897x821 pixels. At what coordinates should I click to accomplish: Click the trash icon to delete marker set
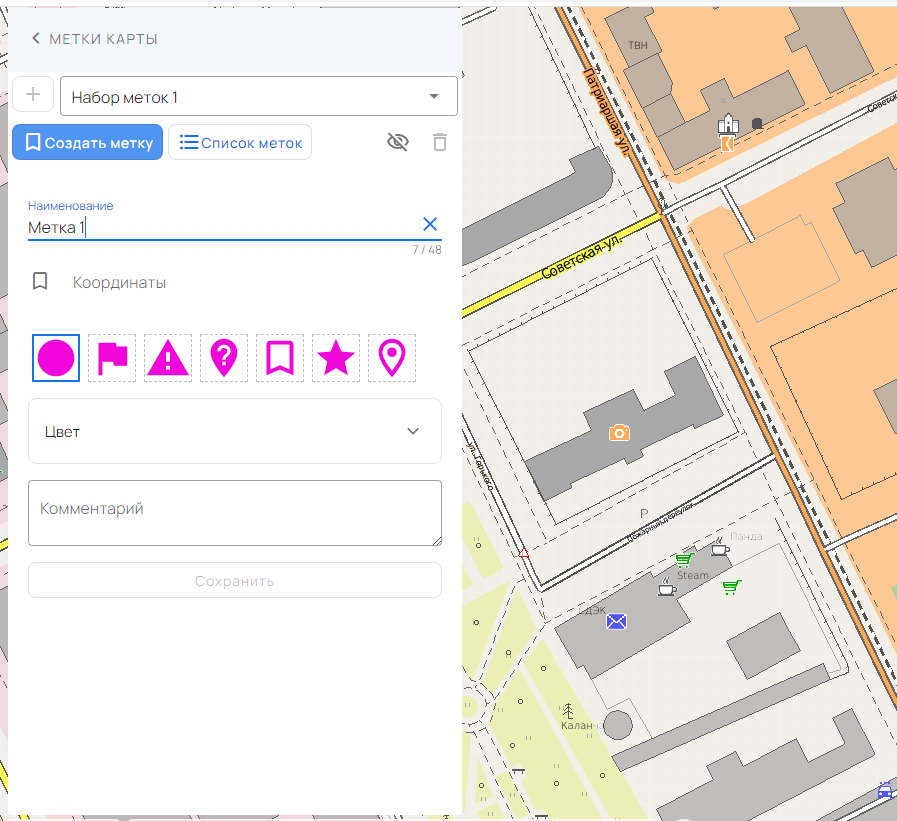pyautogui.click(x=439, y=142)
